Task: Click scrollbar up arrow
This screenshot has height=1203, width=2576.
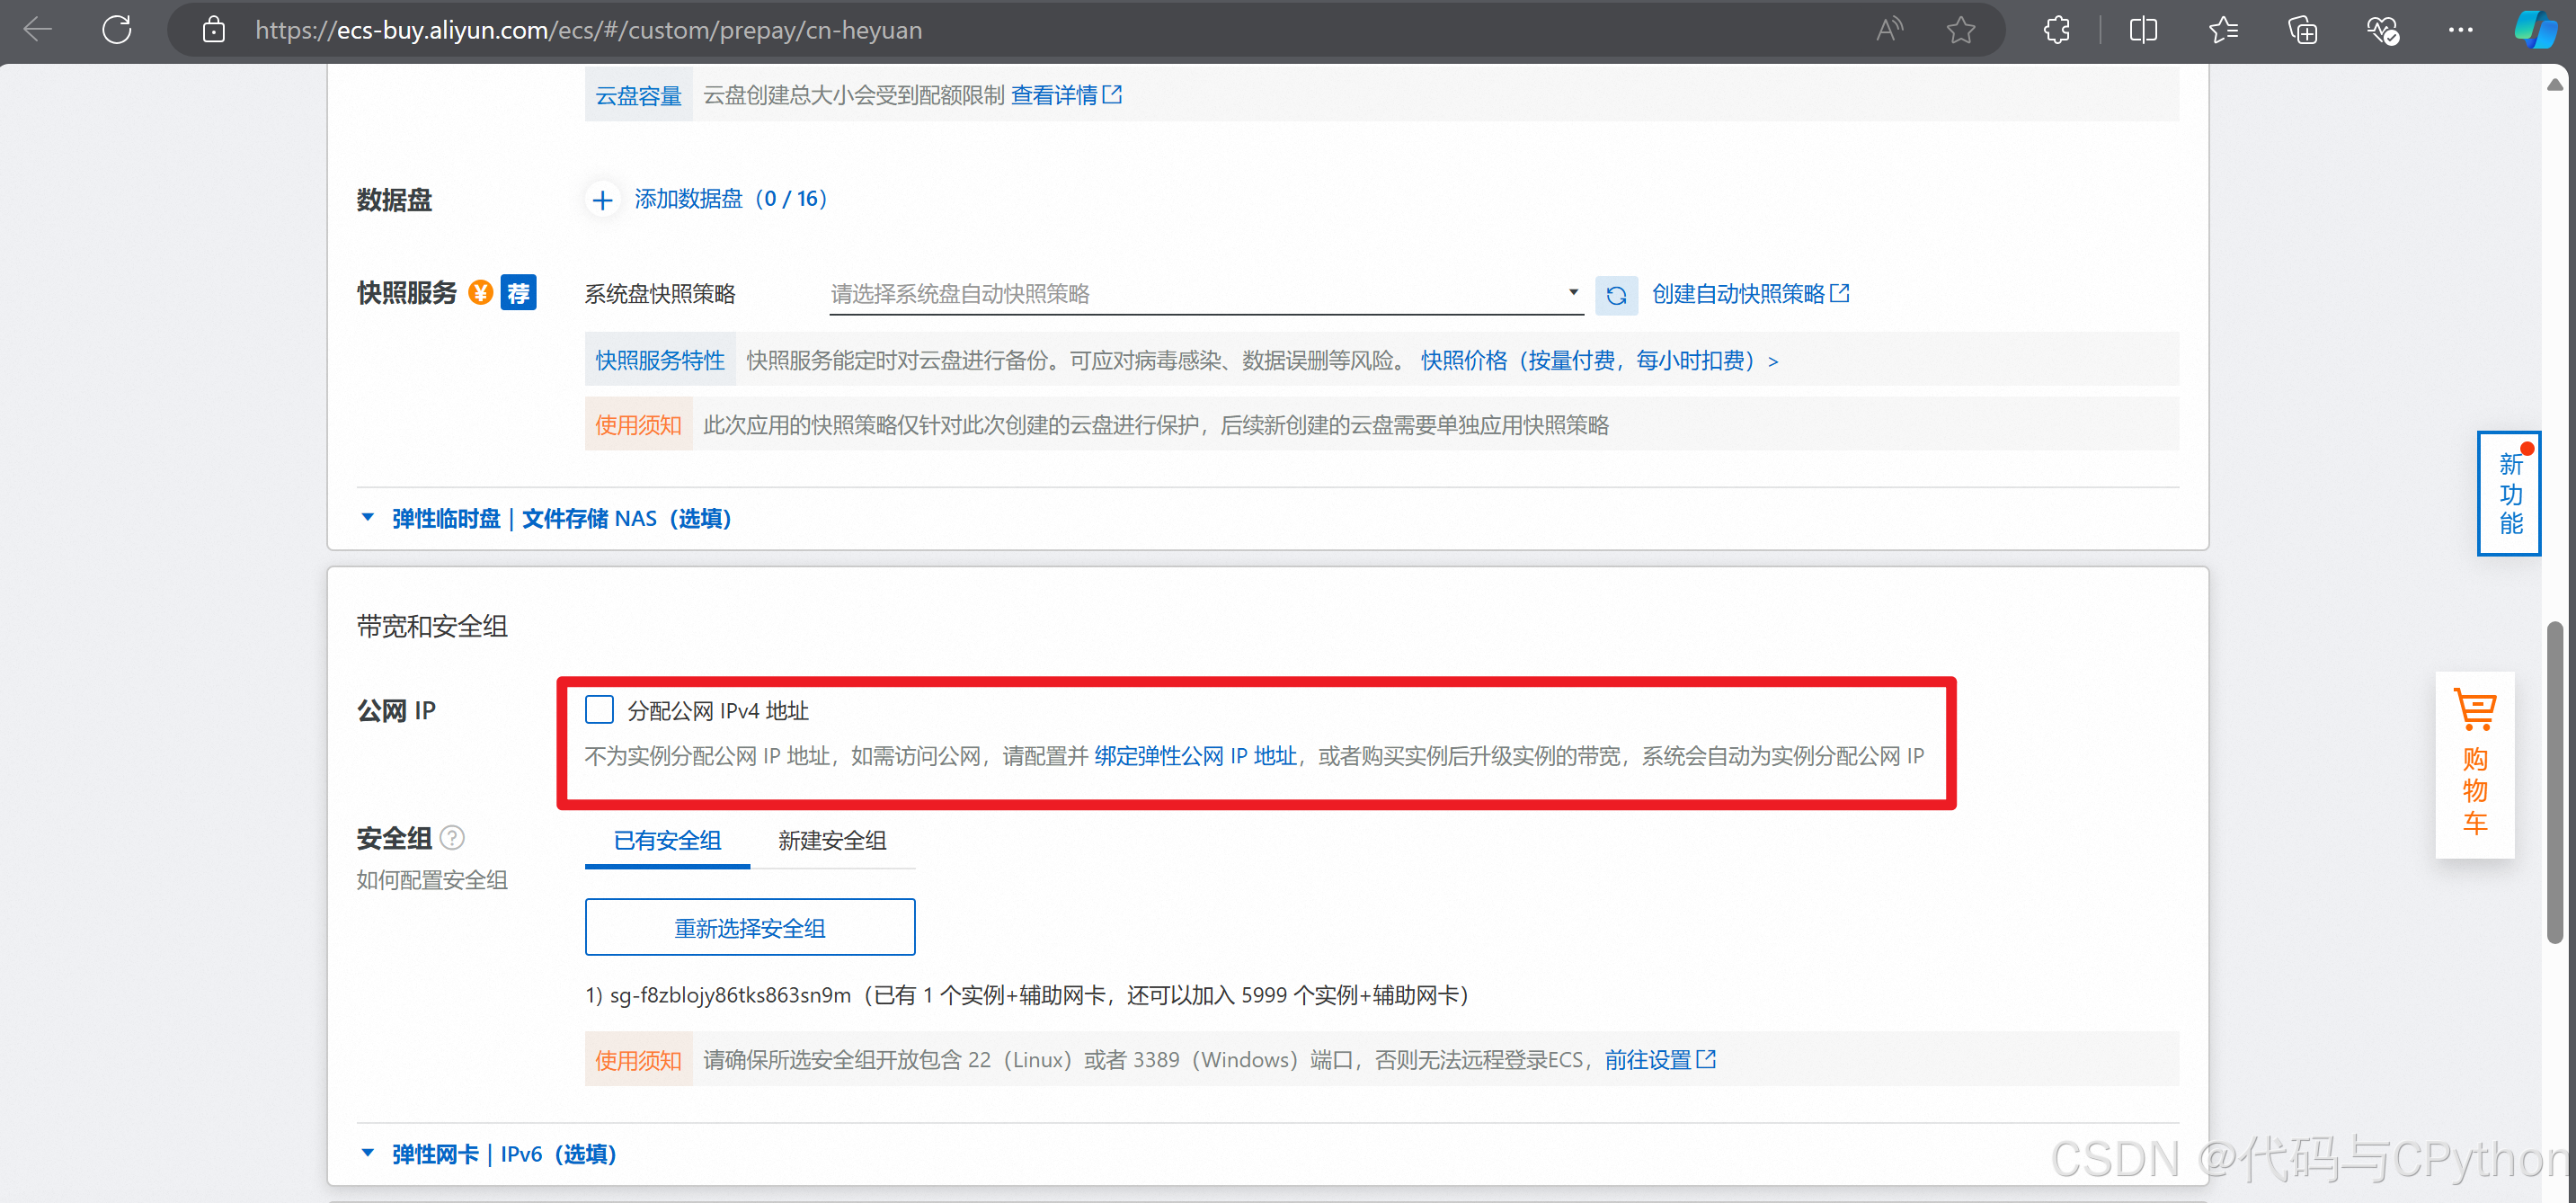Action: (x=2555, y=85)
